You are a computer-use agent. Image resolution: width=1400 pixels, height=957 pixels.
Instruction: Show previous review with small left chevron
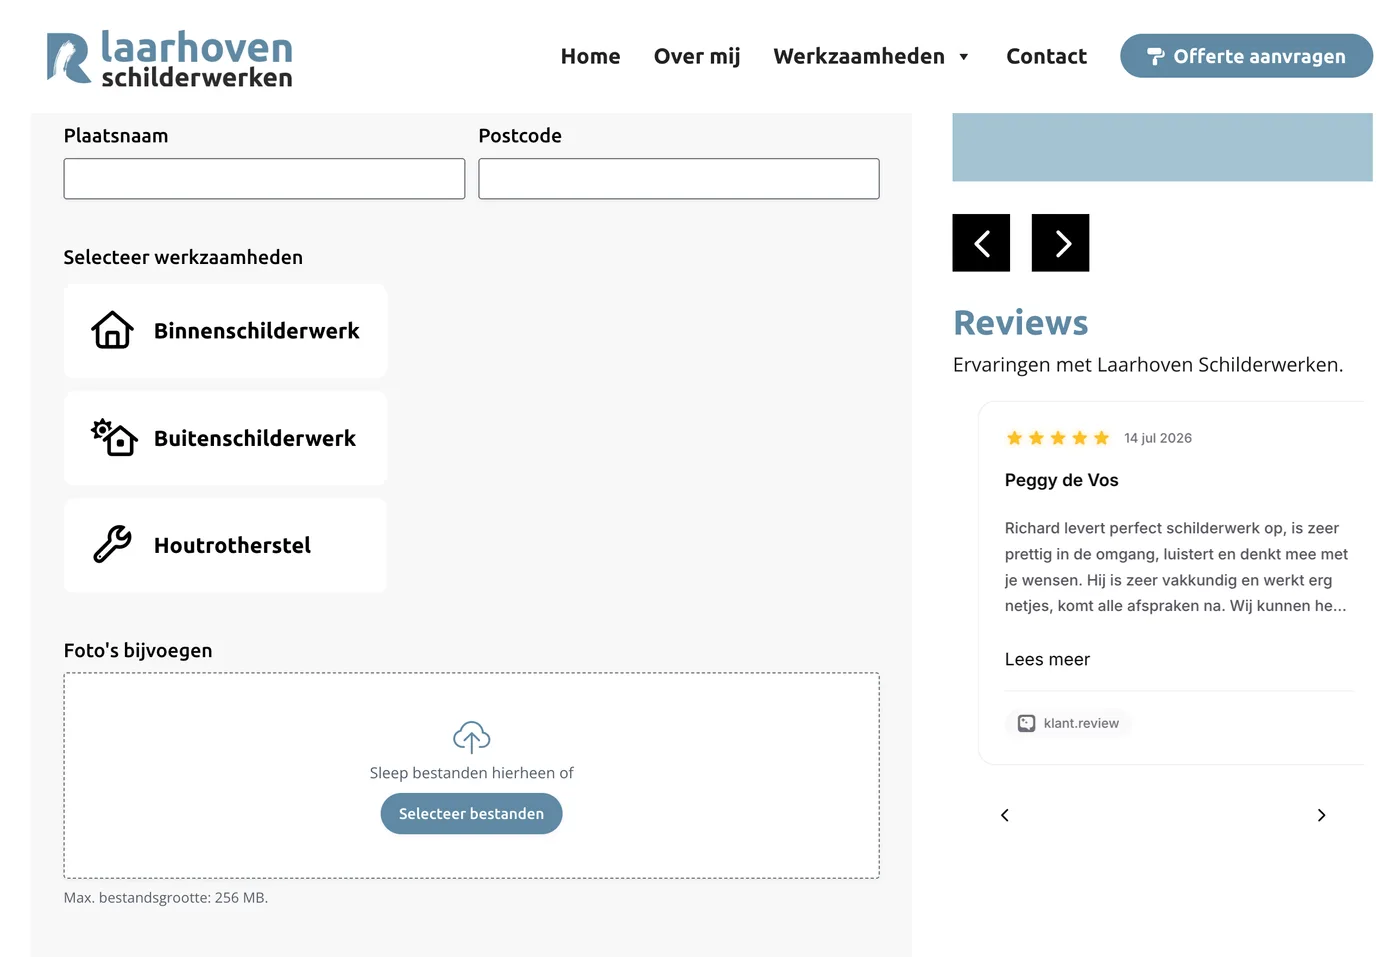[1005, 815]
